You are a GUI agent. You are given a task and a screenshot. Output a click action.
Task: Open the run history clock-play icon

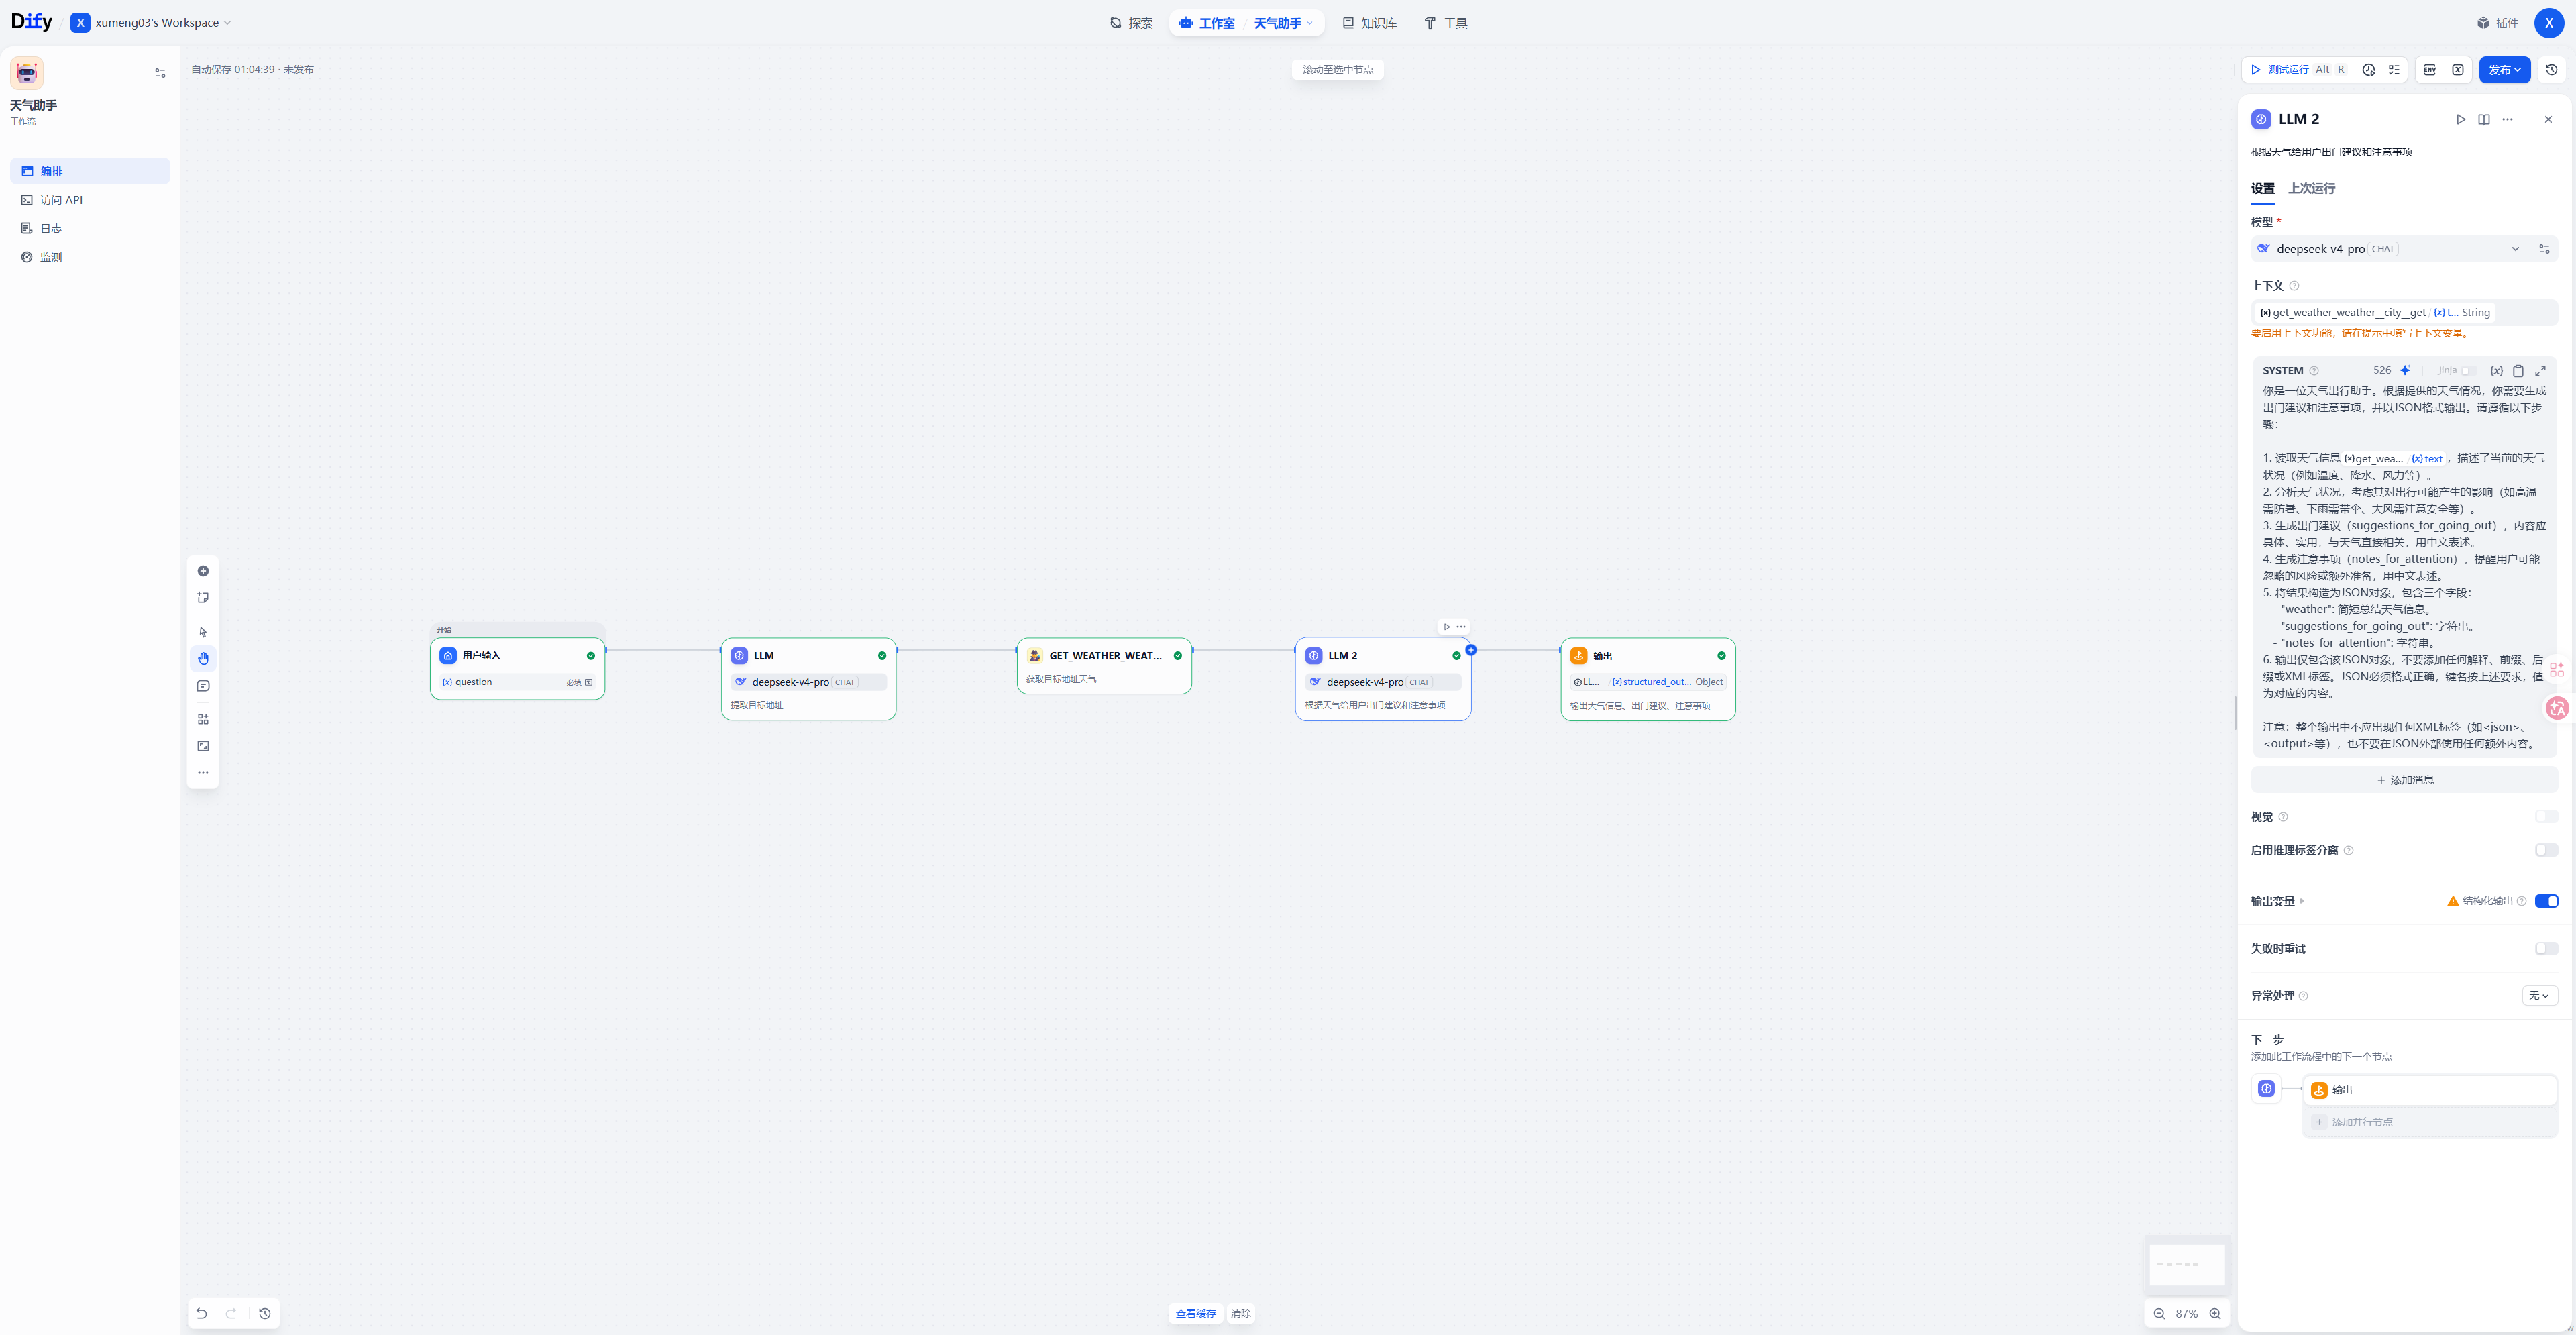(x=2368, y=70)
